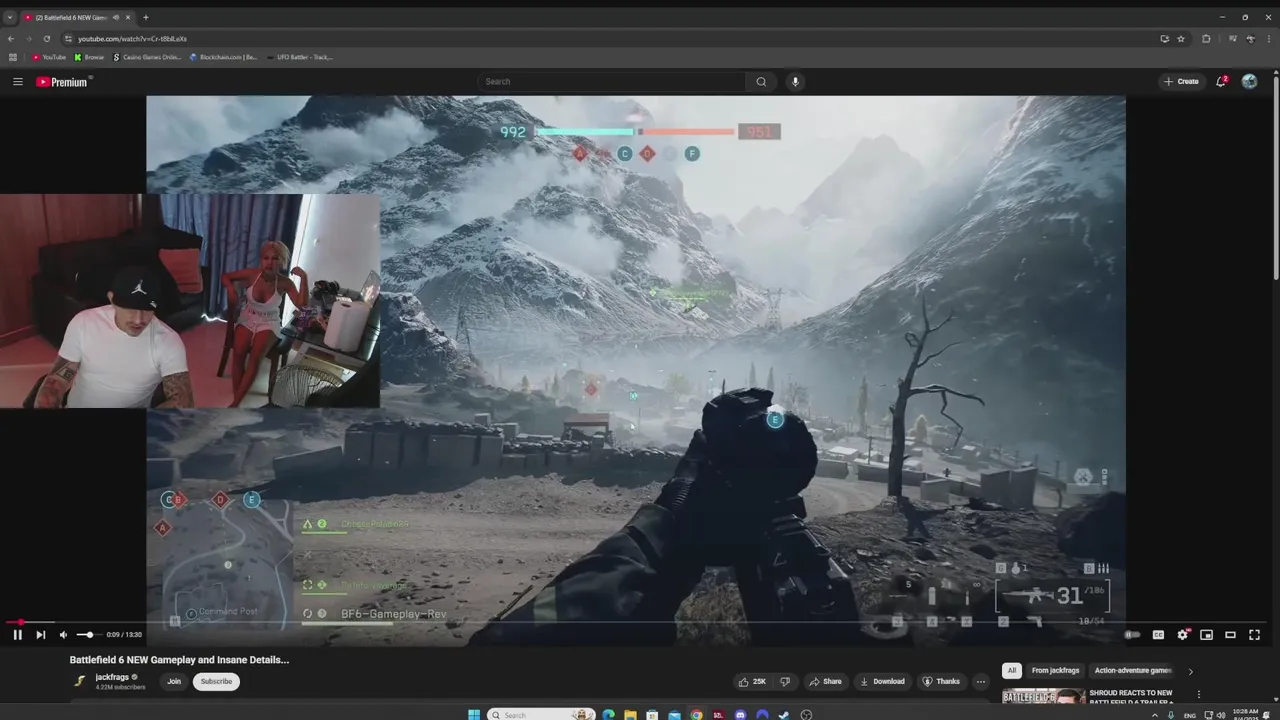Pause the video with the player control
The height and width of the screenshot is (720, 1280).
click(18, 634)
